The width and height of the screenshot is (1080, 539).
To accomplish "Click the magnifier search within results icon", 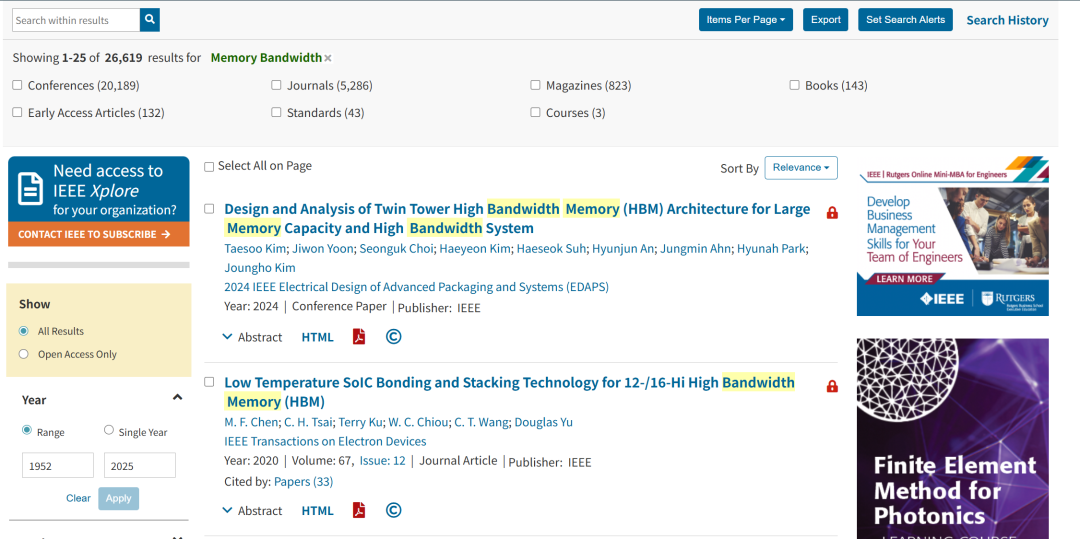I will (149, 20).
